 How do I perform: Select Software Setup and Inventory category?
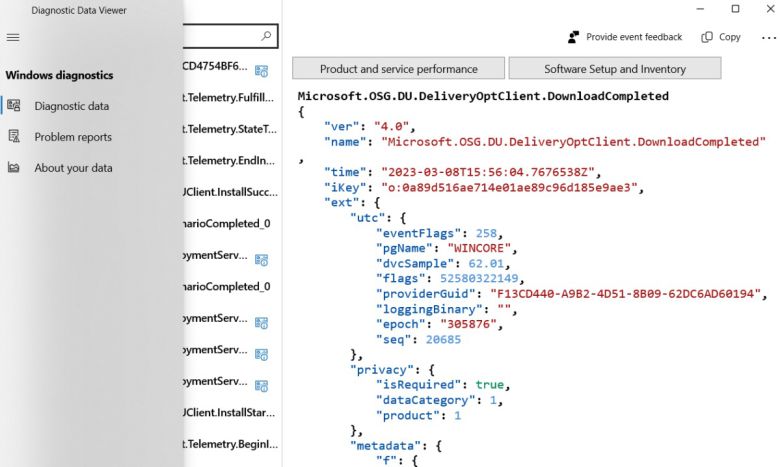614,69
